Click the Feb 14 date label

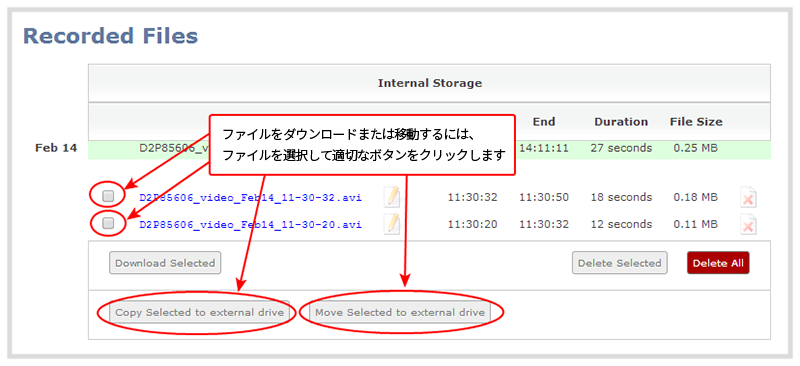[56, 148]
